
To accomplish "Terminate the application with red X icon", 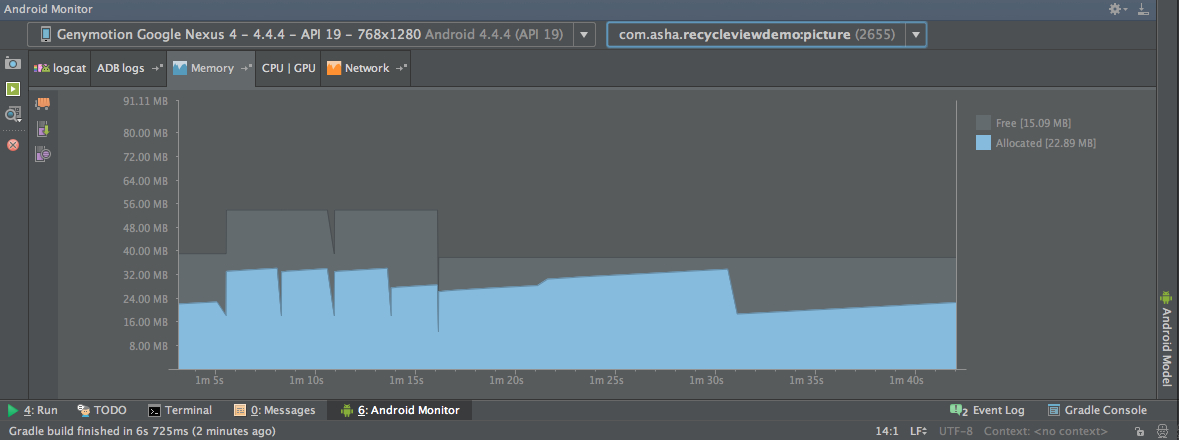I will [x=13, y=145].
